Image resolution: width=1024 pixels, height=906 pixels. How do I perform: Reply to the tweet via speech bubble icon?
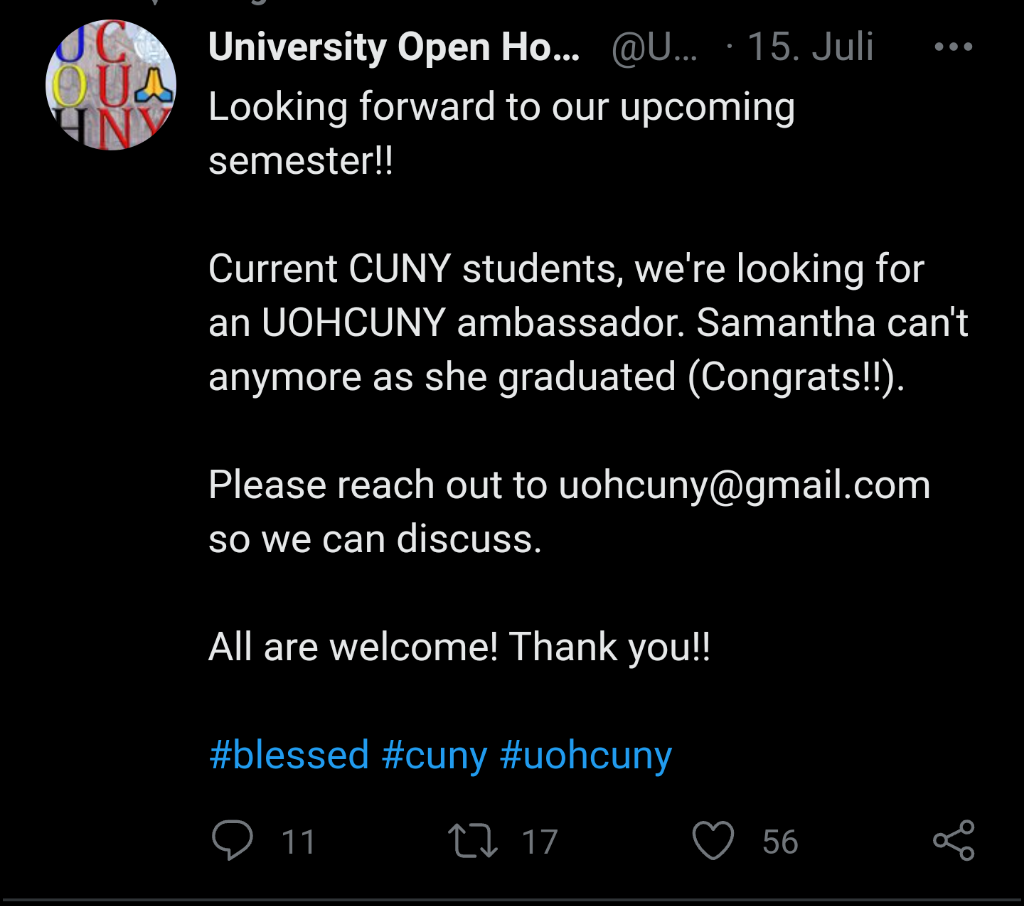[233, 841]
